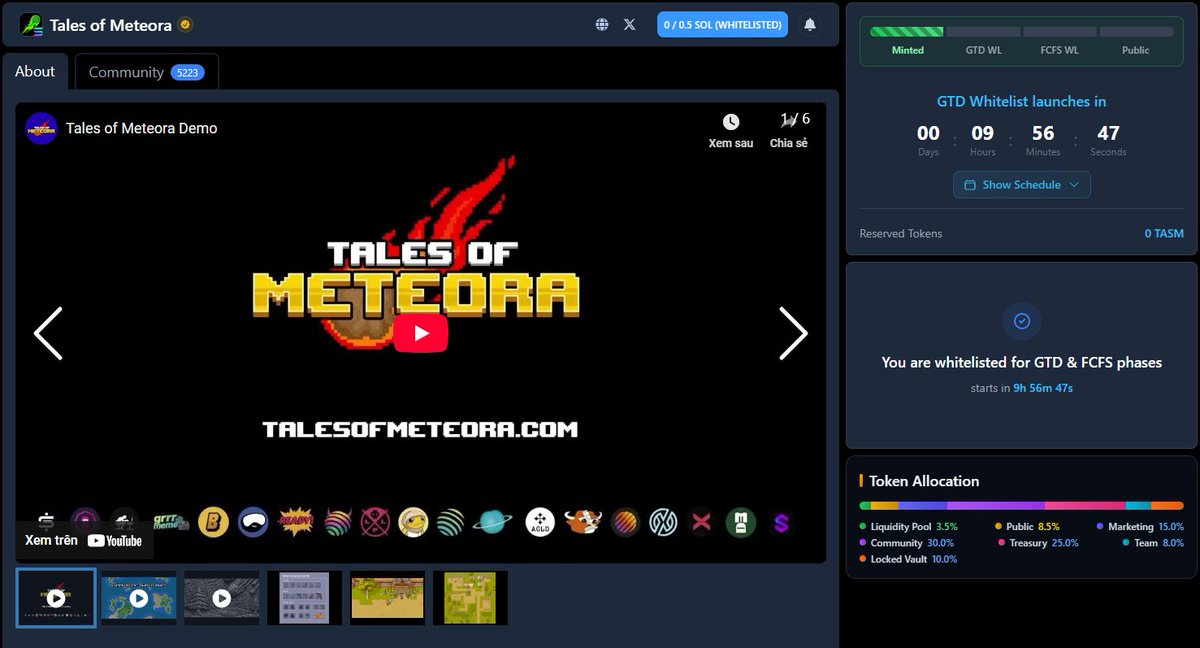Select the Public phase
The image size is (1200, 648).
(x=1136, y=50)
